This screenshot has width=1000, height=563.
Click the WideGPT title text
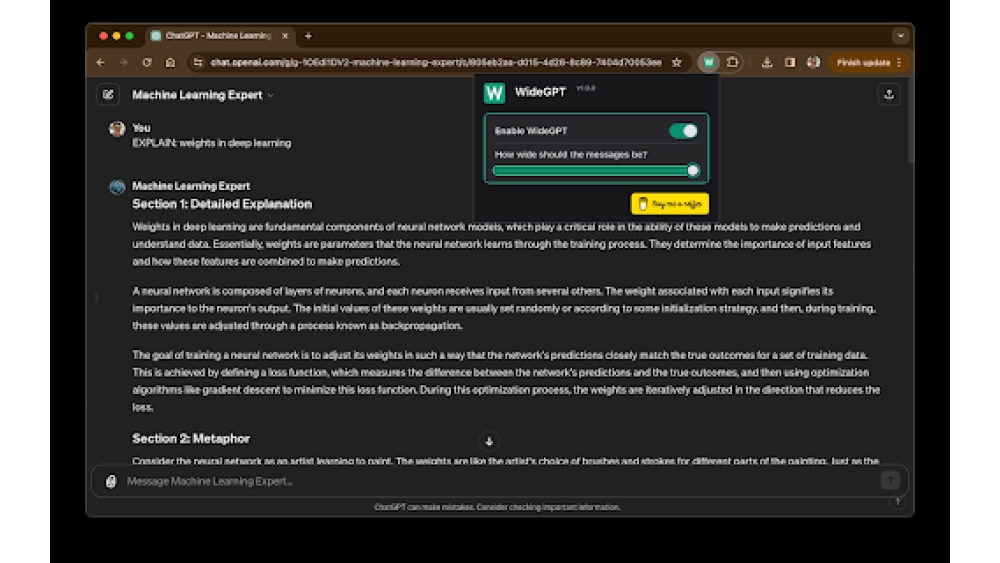[x=540, y=92]
